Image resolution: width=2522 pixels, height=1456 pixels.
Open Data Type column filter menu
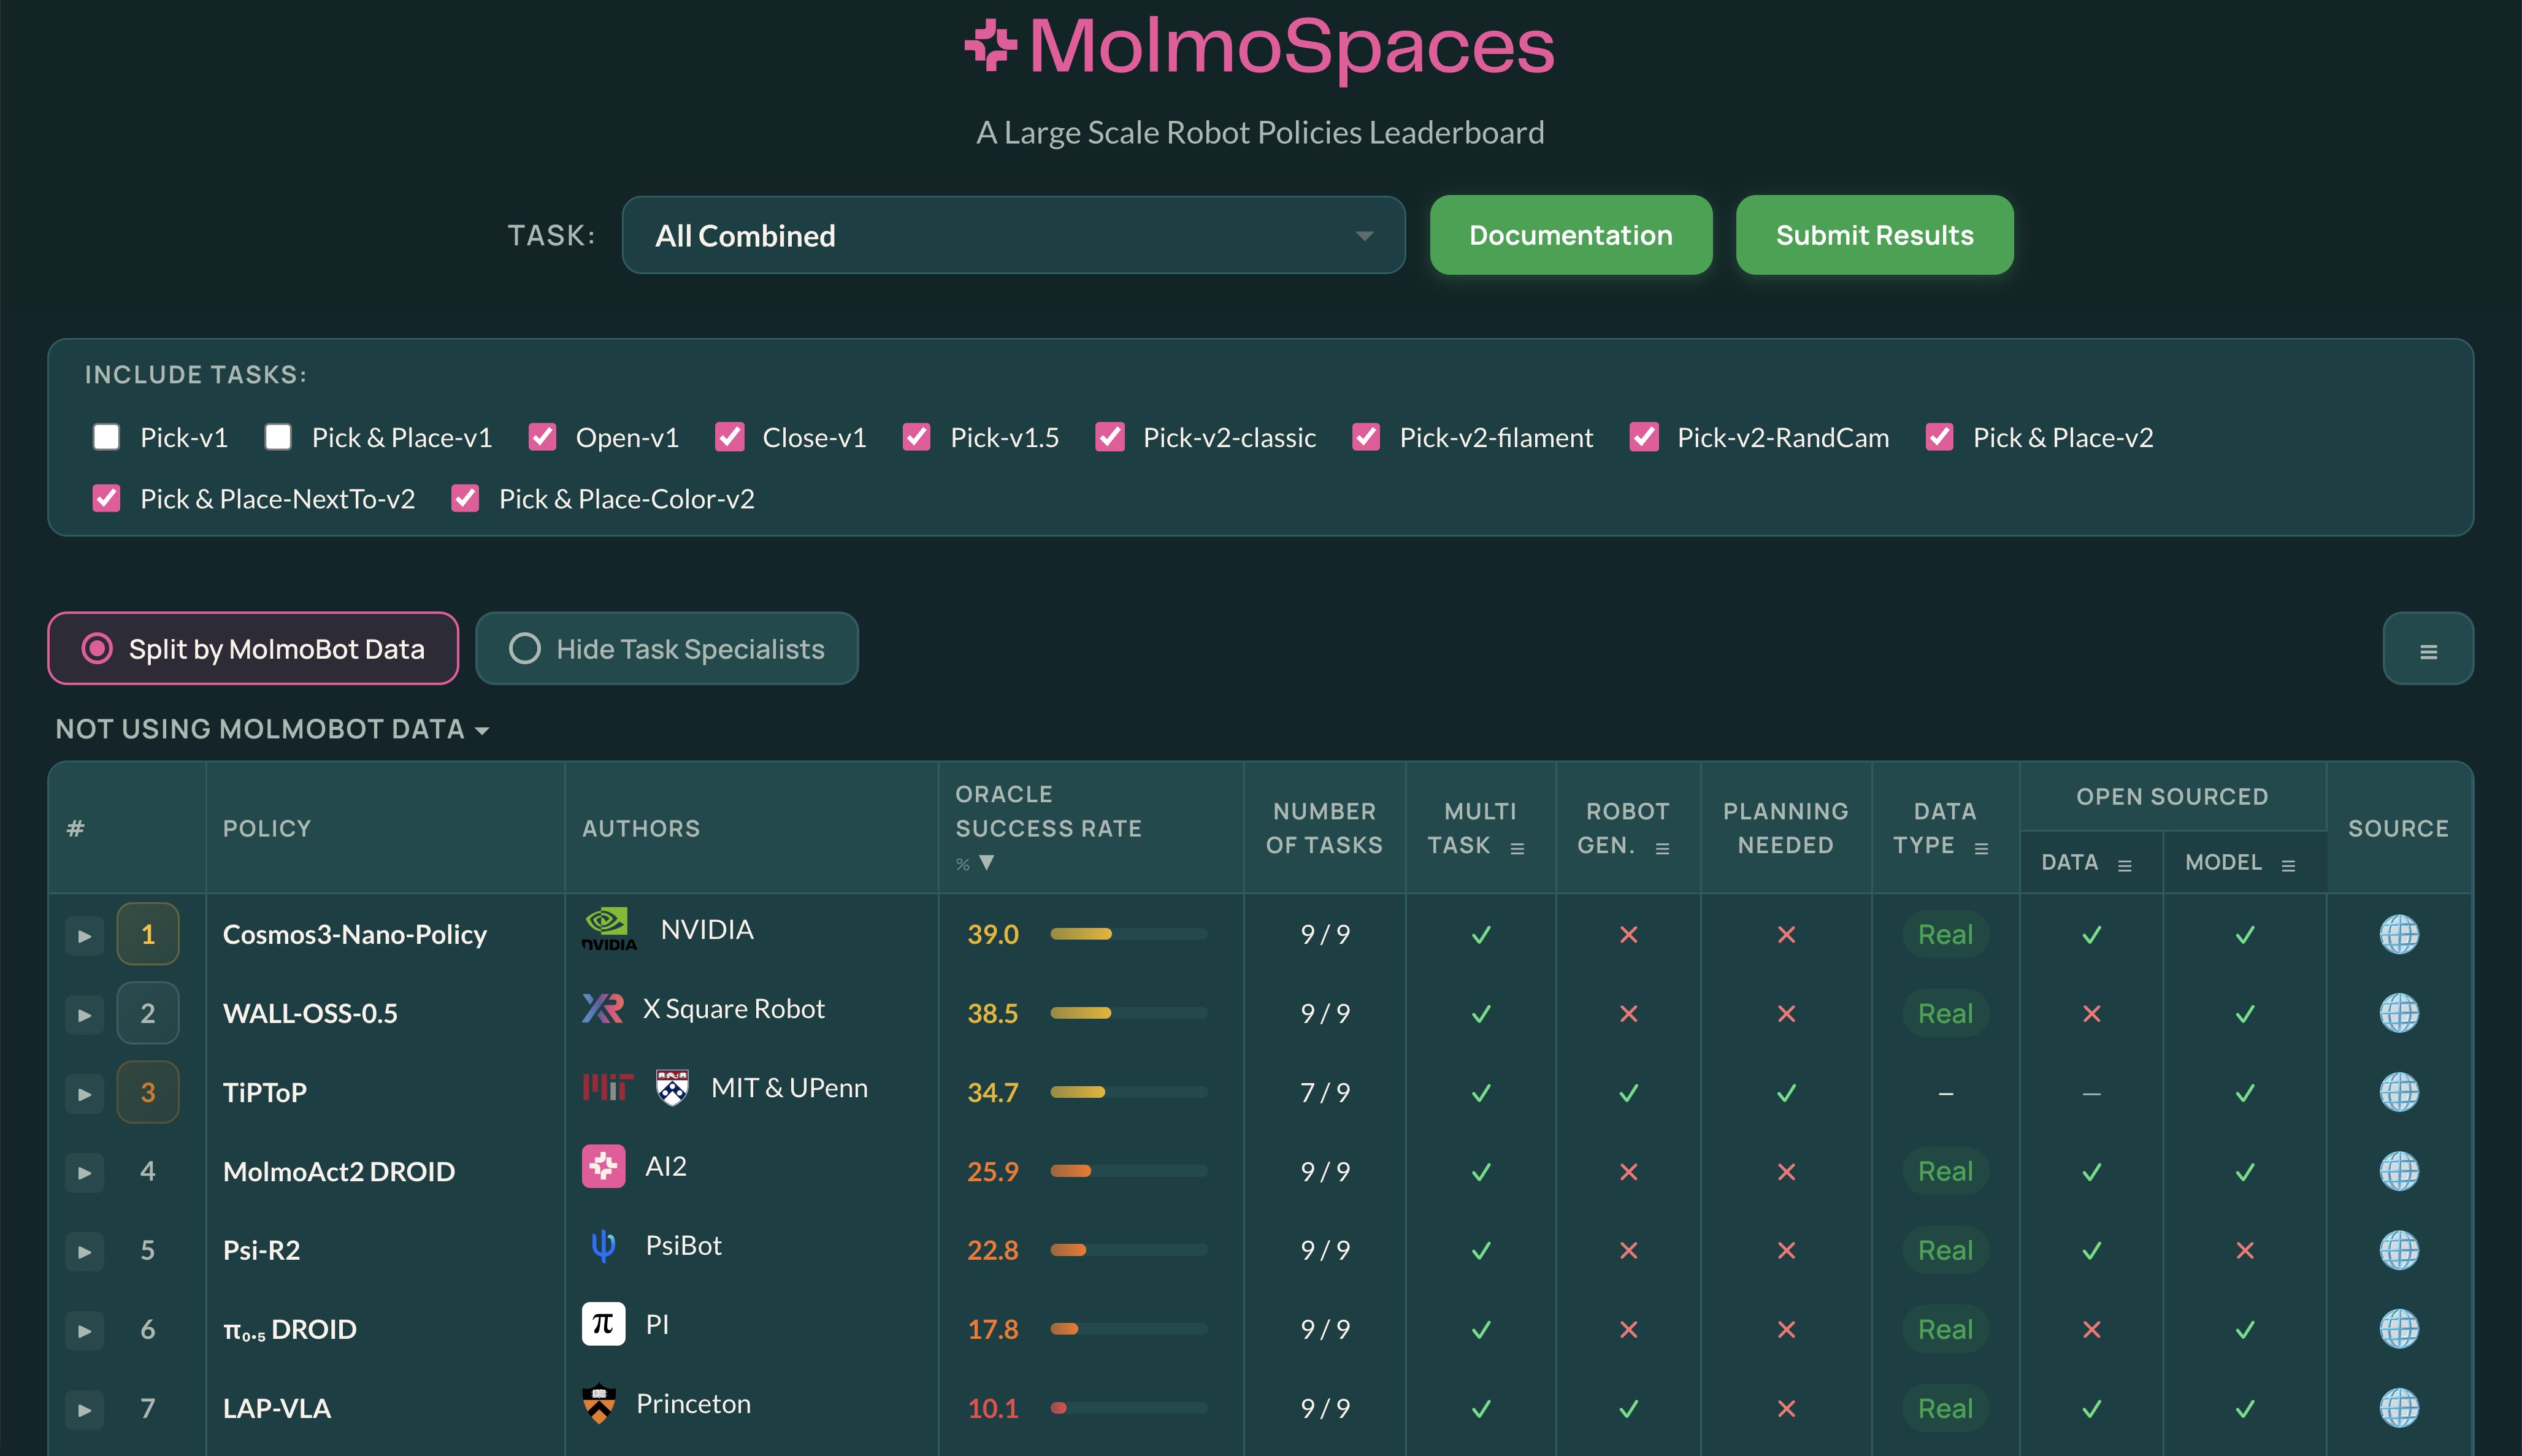point(1981,848)
